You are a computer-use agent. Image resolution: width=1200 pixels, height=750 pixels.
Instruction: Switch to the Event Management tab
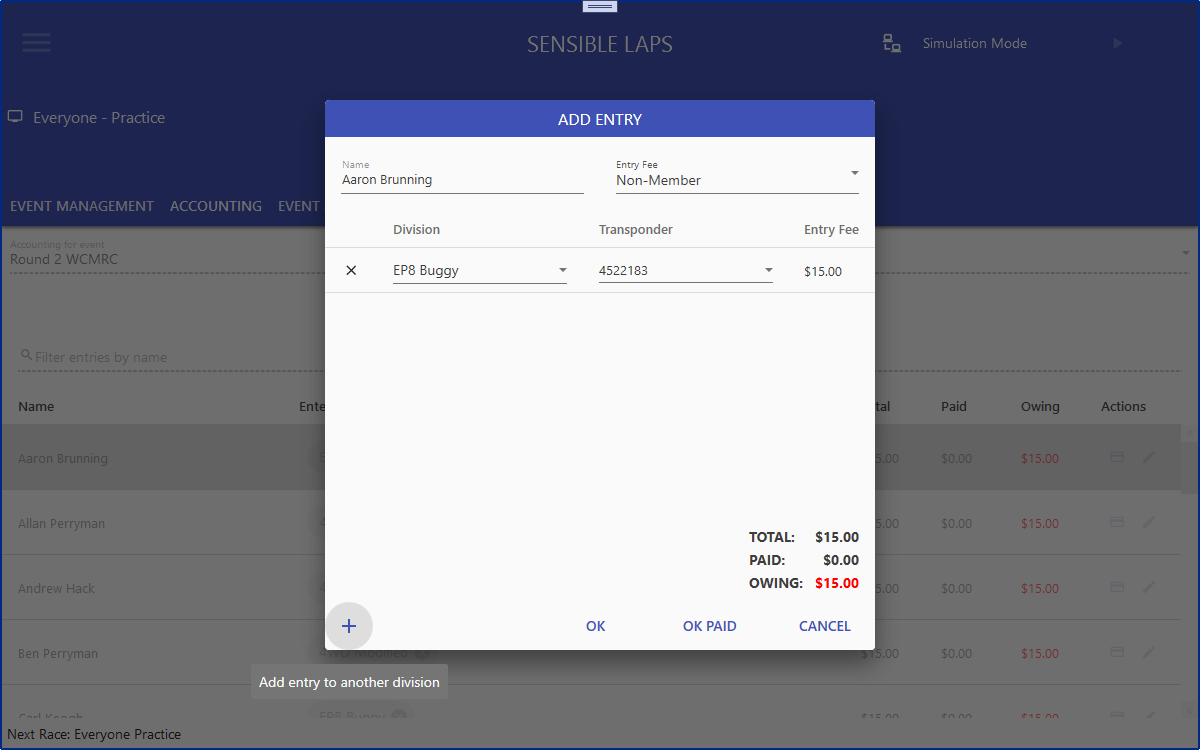82,206
